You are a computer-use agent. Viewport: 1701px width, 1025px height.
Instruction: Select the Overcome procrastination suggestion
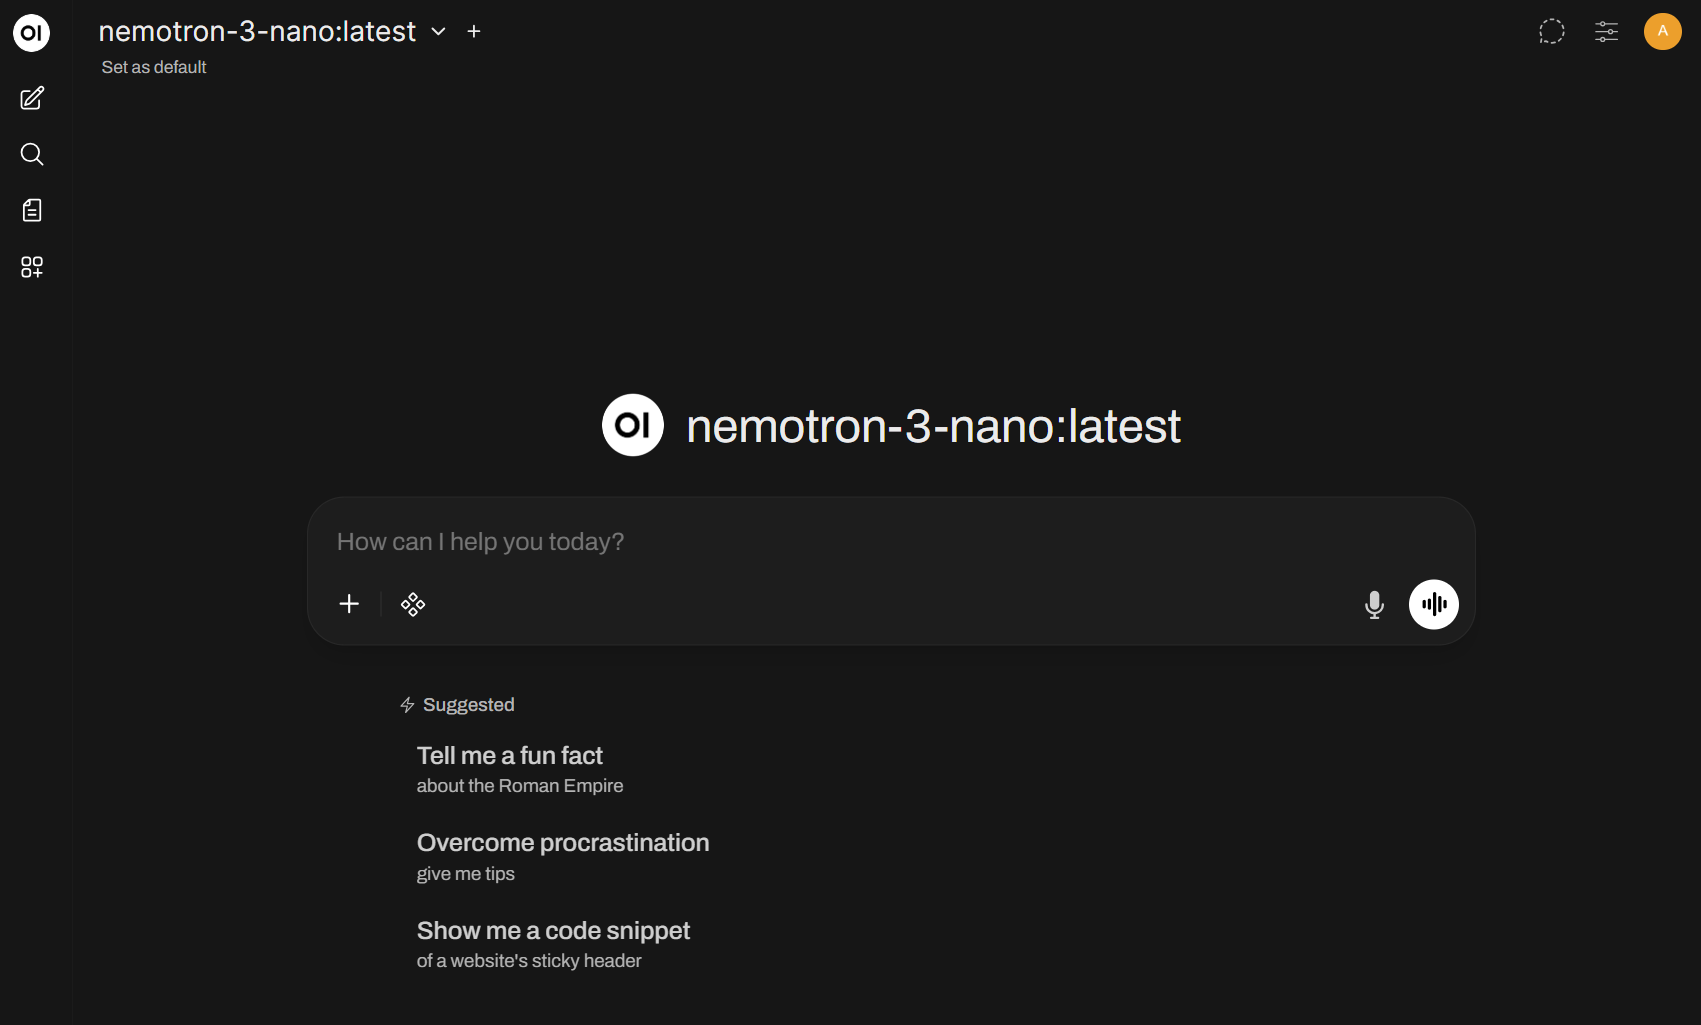click(x=563, y=855)
